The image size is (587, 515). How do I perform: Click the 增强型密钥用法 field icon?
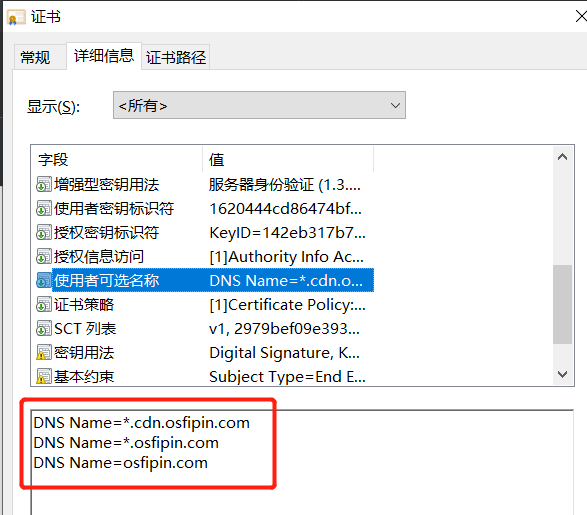pos(44,185)
